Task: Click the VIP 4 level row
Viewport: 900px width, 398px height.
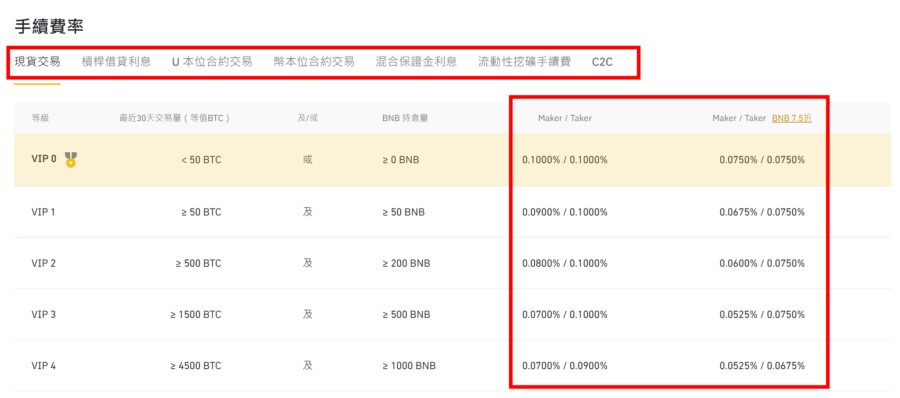Action: tap(453, 365)
